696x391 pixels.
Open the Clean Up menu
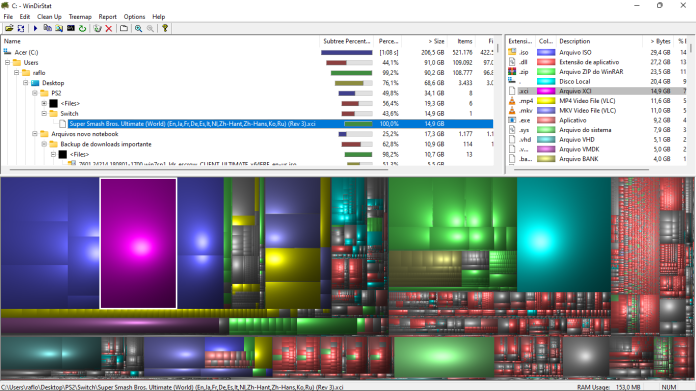coord(49,16)
